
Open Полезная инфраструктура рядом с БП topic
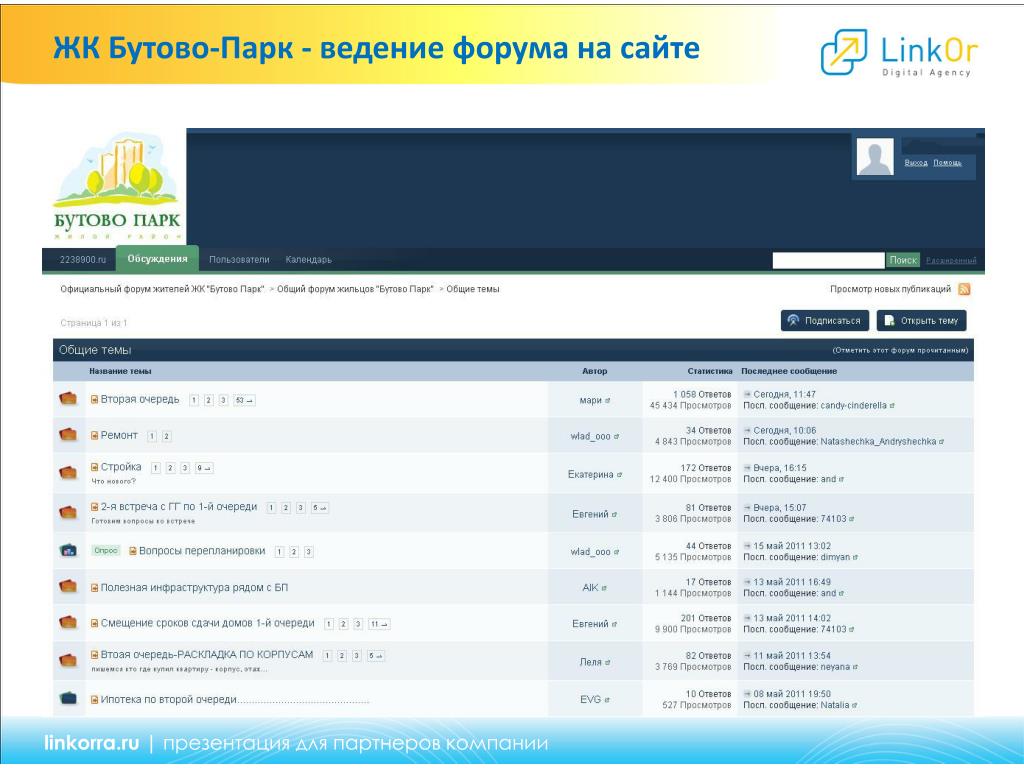point(194,587)
